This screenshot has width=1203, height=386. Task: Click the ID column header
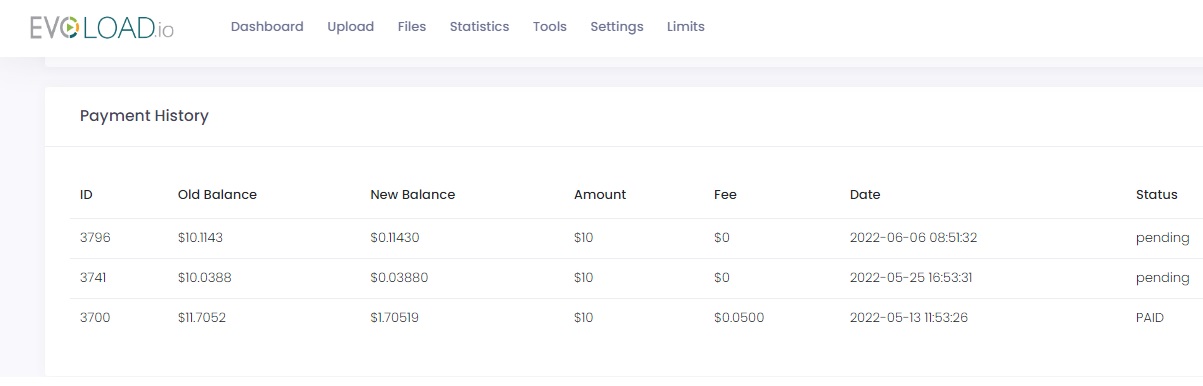86,195
